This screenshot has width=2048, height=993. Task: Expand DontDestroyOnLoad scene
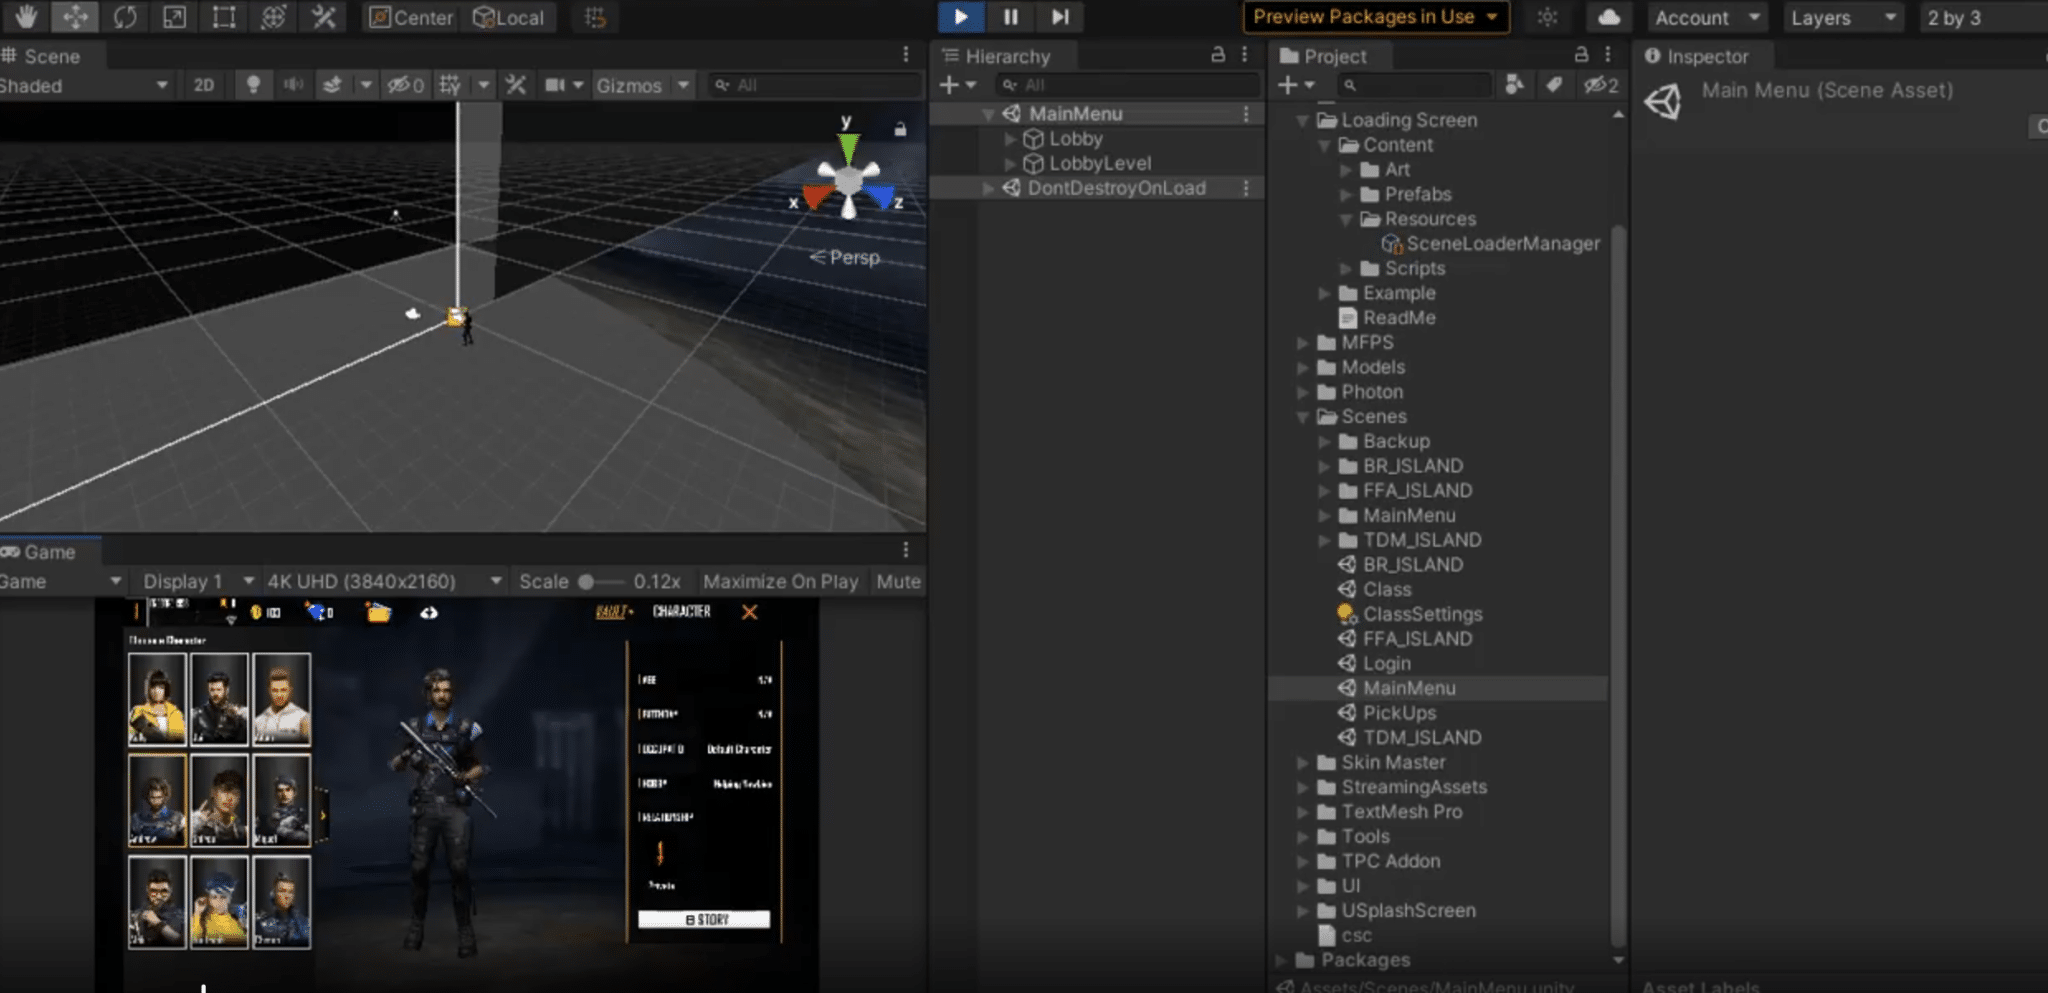[988, 188]
